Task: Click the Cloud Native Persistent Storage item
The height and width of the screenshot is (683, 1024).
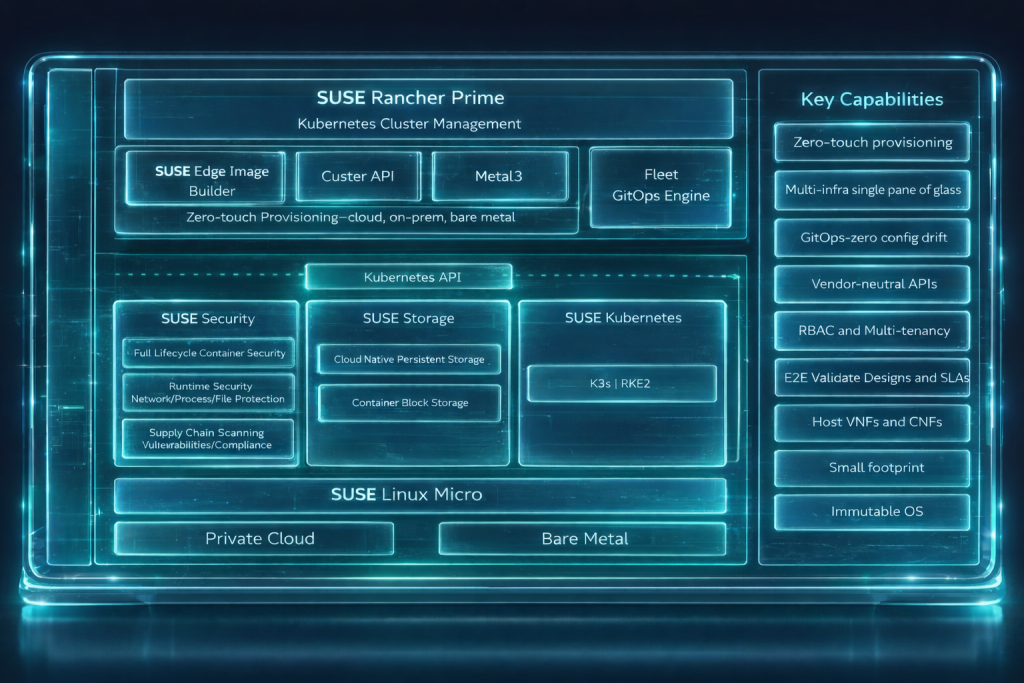Action: (408, 359)
